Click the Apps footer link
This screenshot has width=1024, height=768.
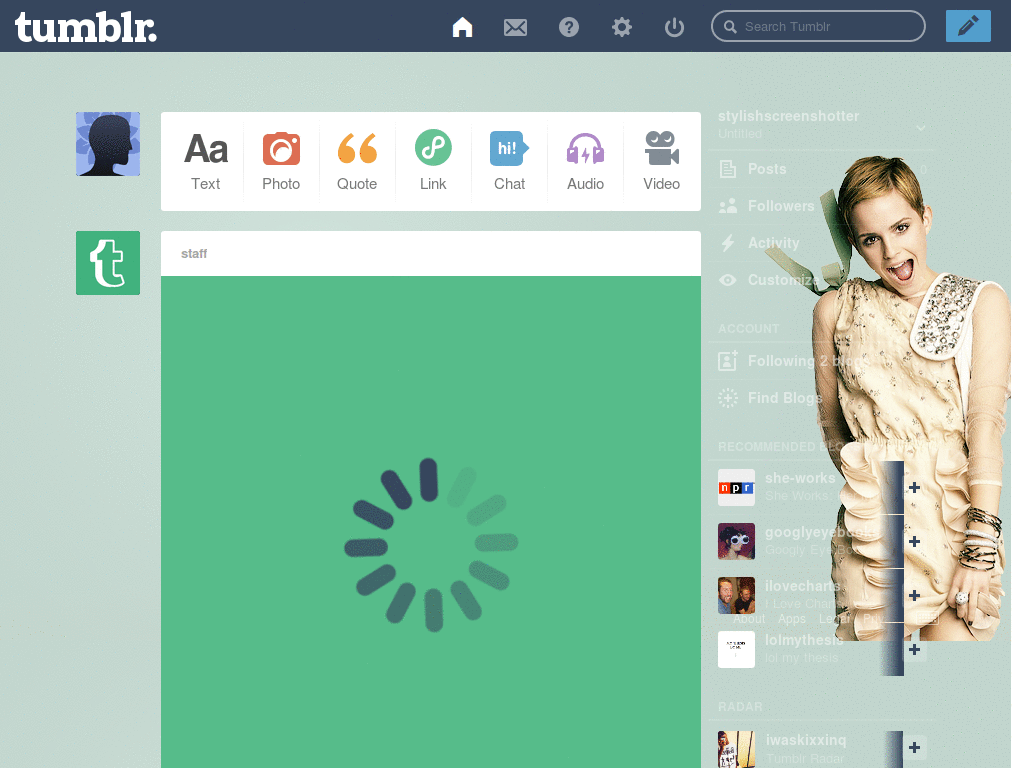pyautogui.click(x=792, y=619)
